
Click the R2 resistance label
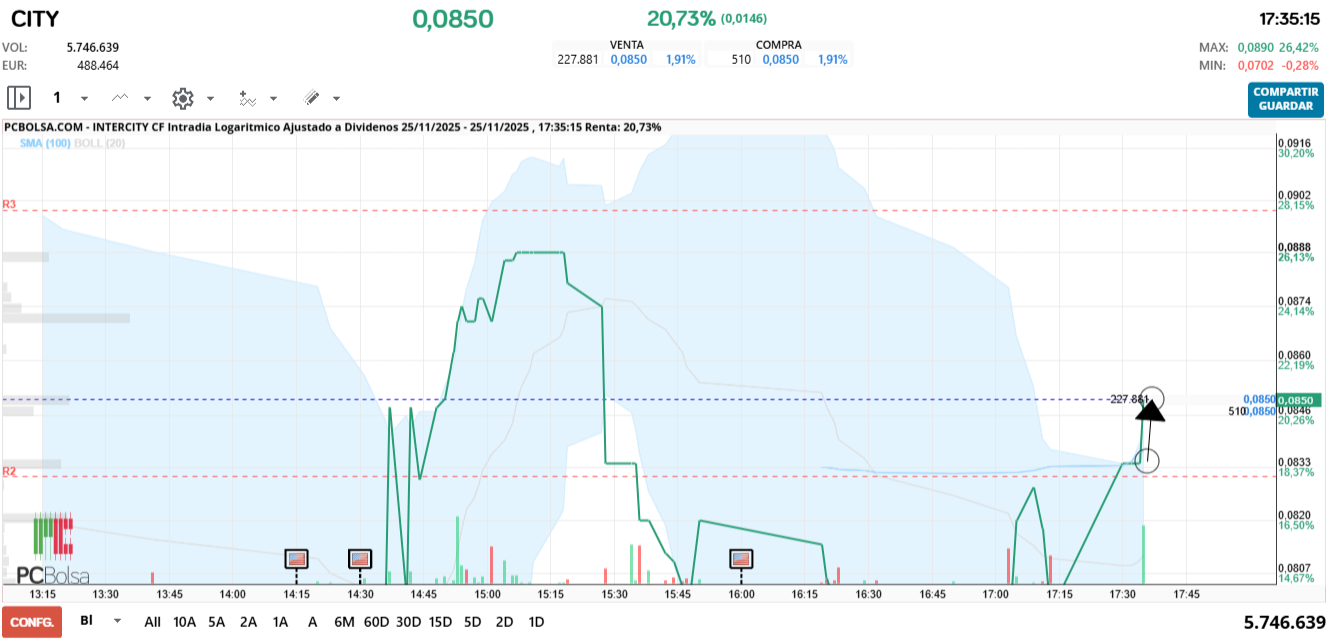9,470
